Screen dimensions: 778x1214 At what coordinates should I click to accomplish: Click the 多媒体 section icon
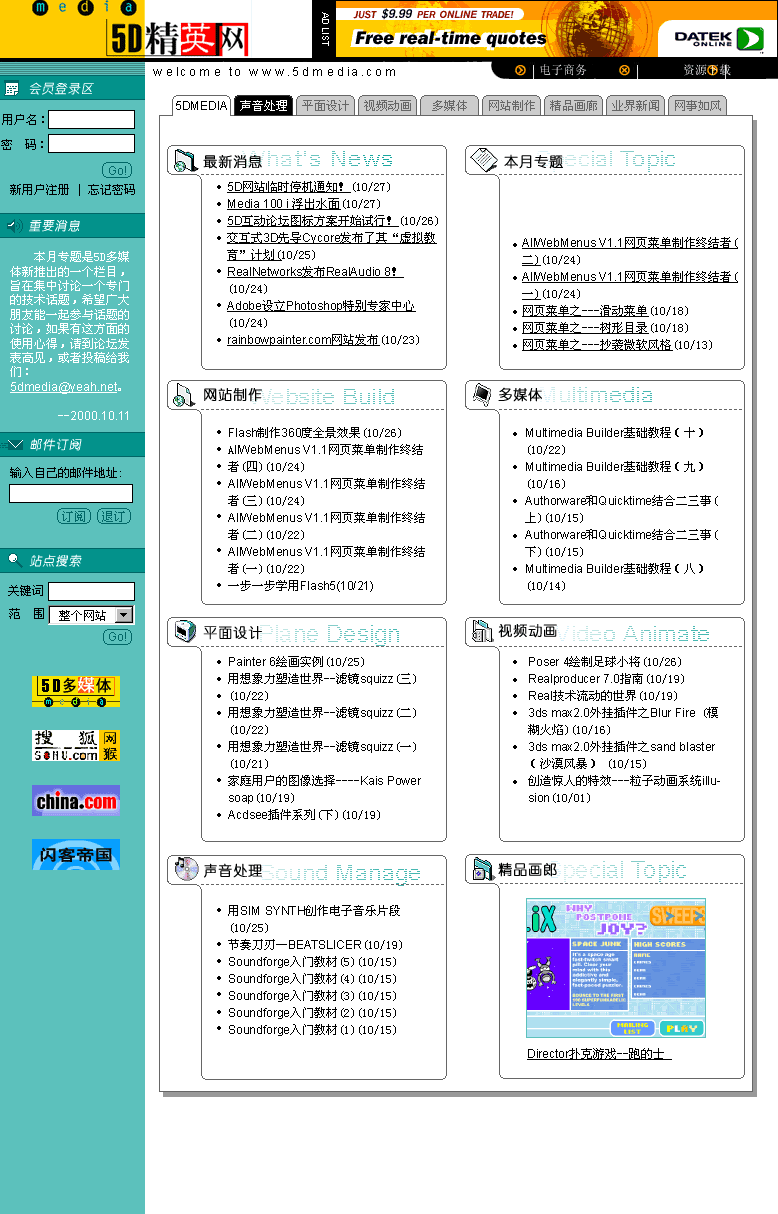click(x=482, y=394)
